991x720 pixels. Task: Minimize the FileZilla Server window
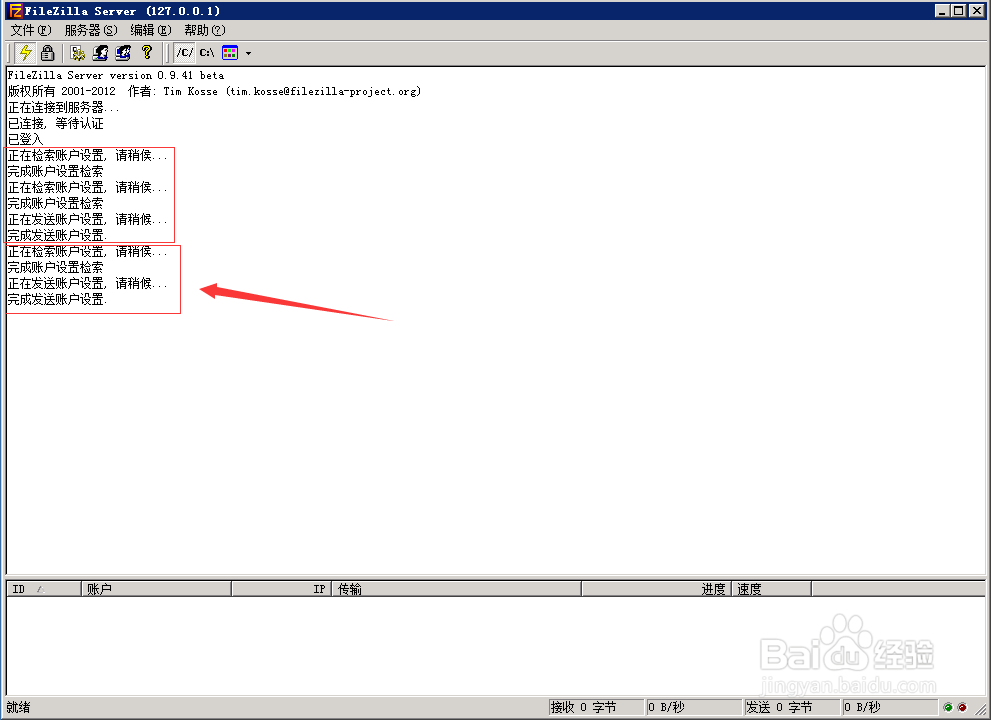coord(942,11)
